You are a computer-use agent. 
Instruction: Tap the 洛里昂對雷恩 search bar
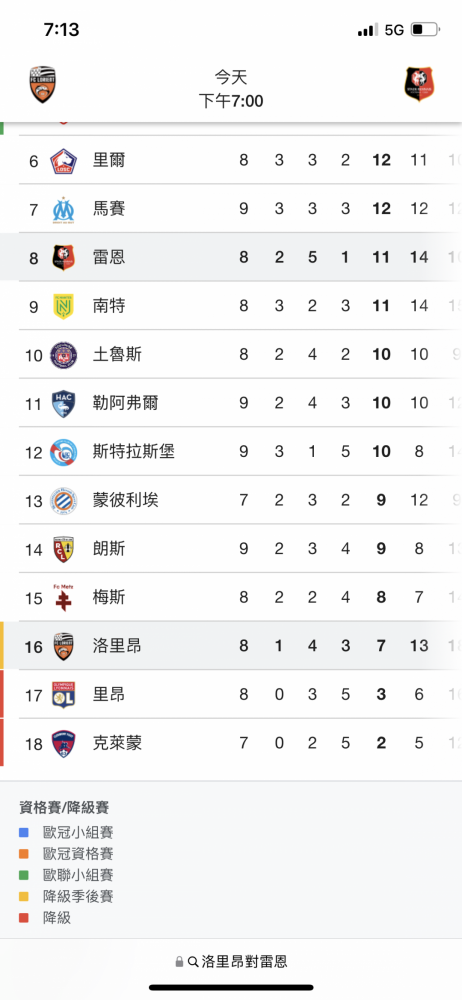tap(231, 962)
